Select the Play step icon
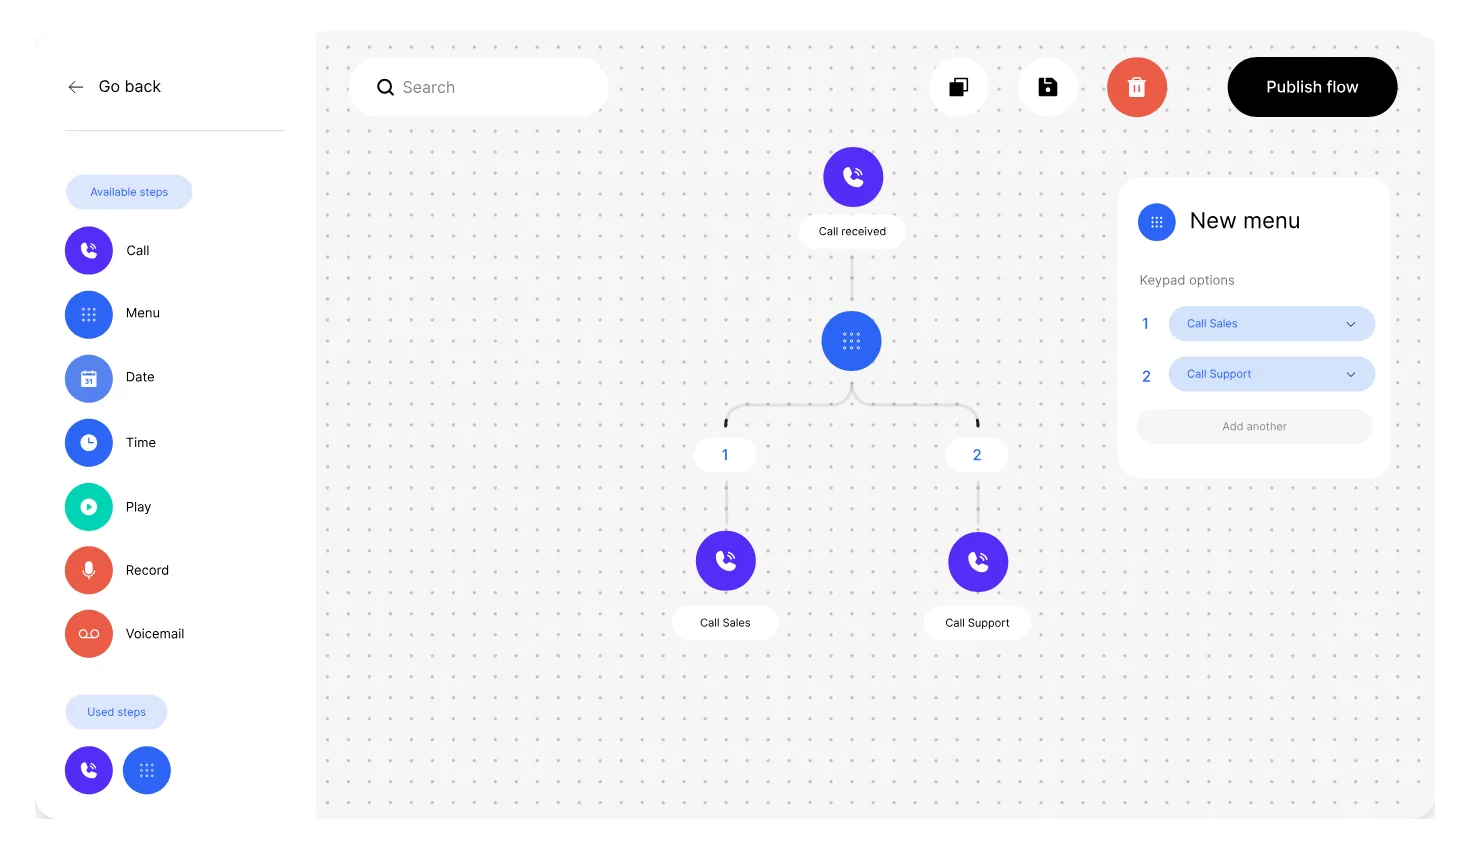Image resolution: width=1470 pixels, height=850 pixels. tap(89, 507)
